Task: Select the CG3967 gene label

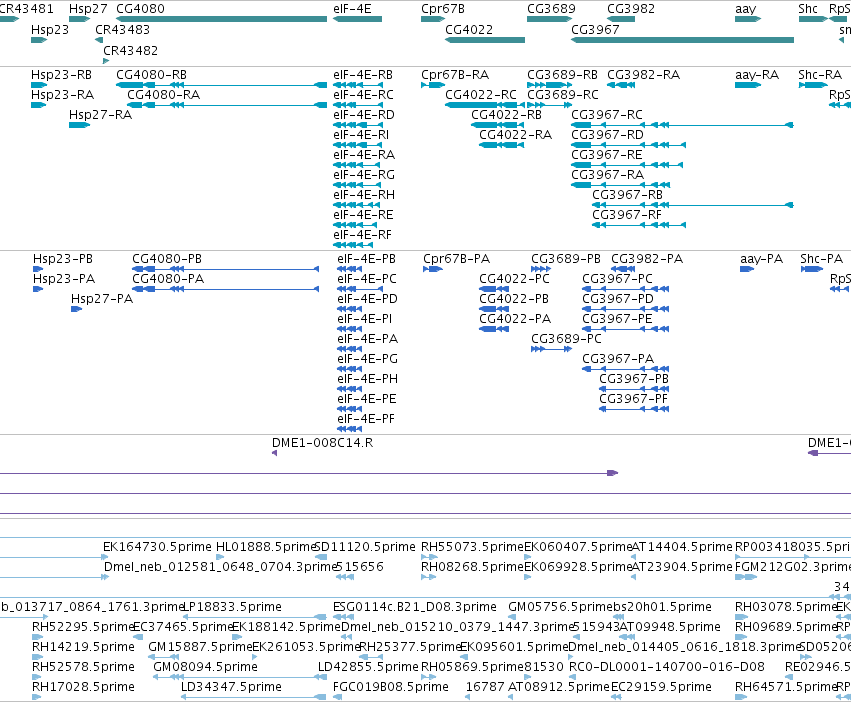Action: click(595, 30)
